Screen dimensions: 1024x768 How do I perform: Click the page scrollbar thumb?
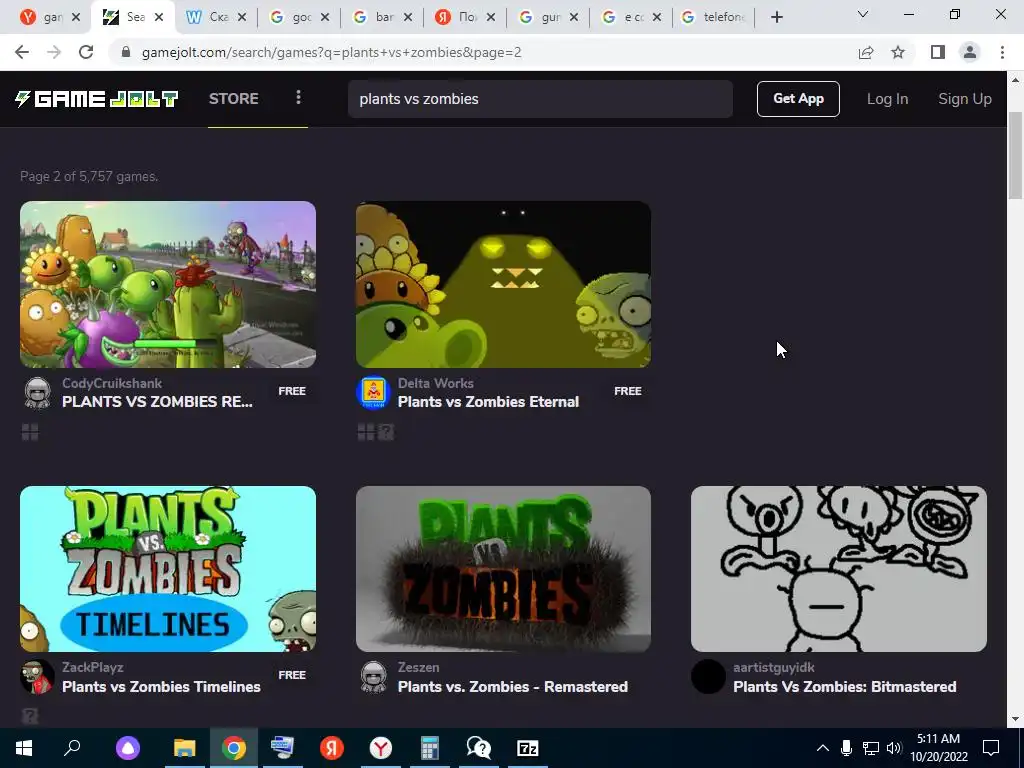1015,155
